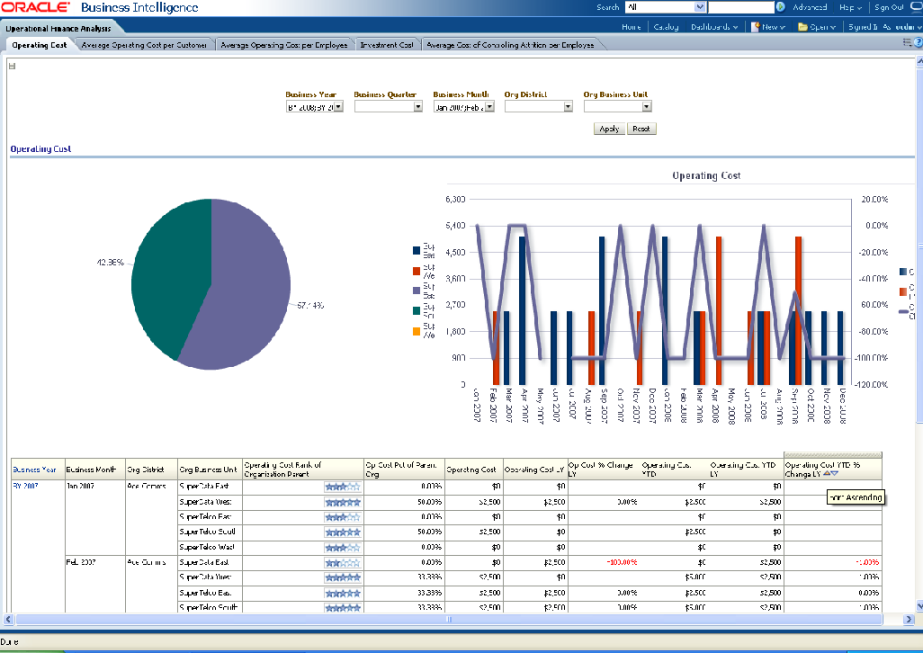
Task: Switch to Average Operating Cost per Customer tab
Action: tap(144, 45)
